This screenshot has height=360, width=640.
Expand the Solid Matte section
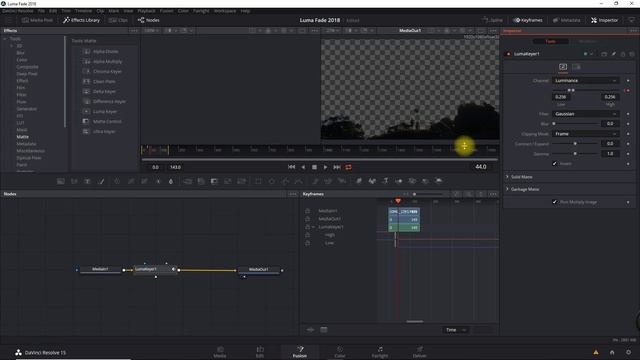click(507, 177)
